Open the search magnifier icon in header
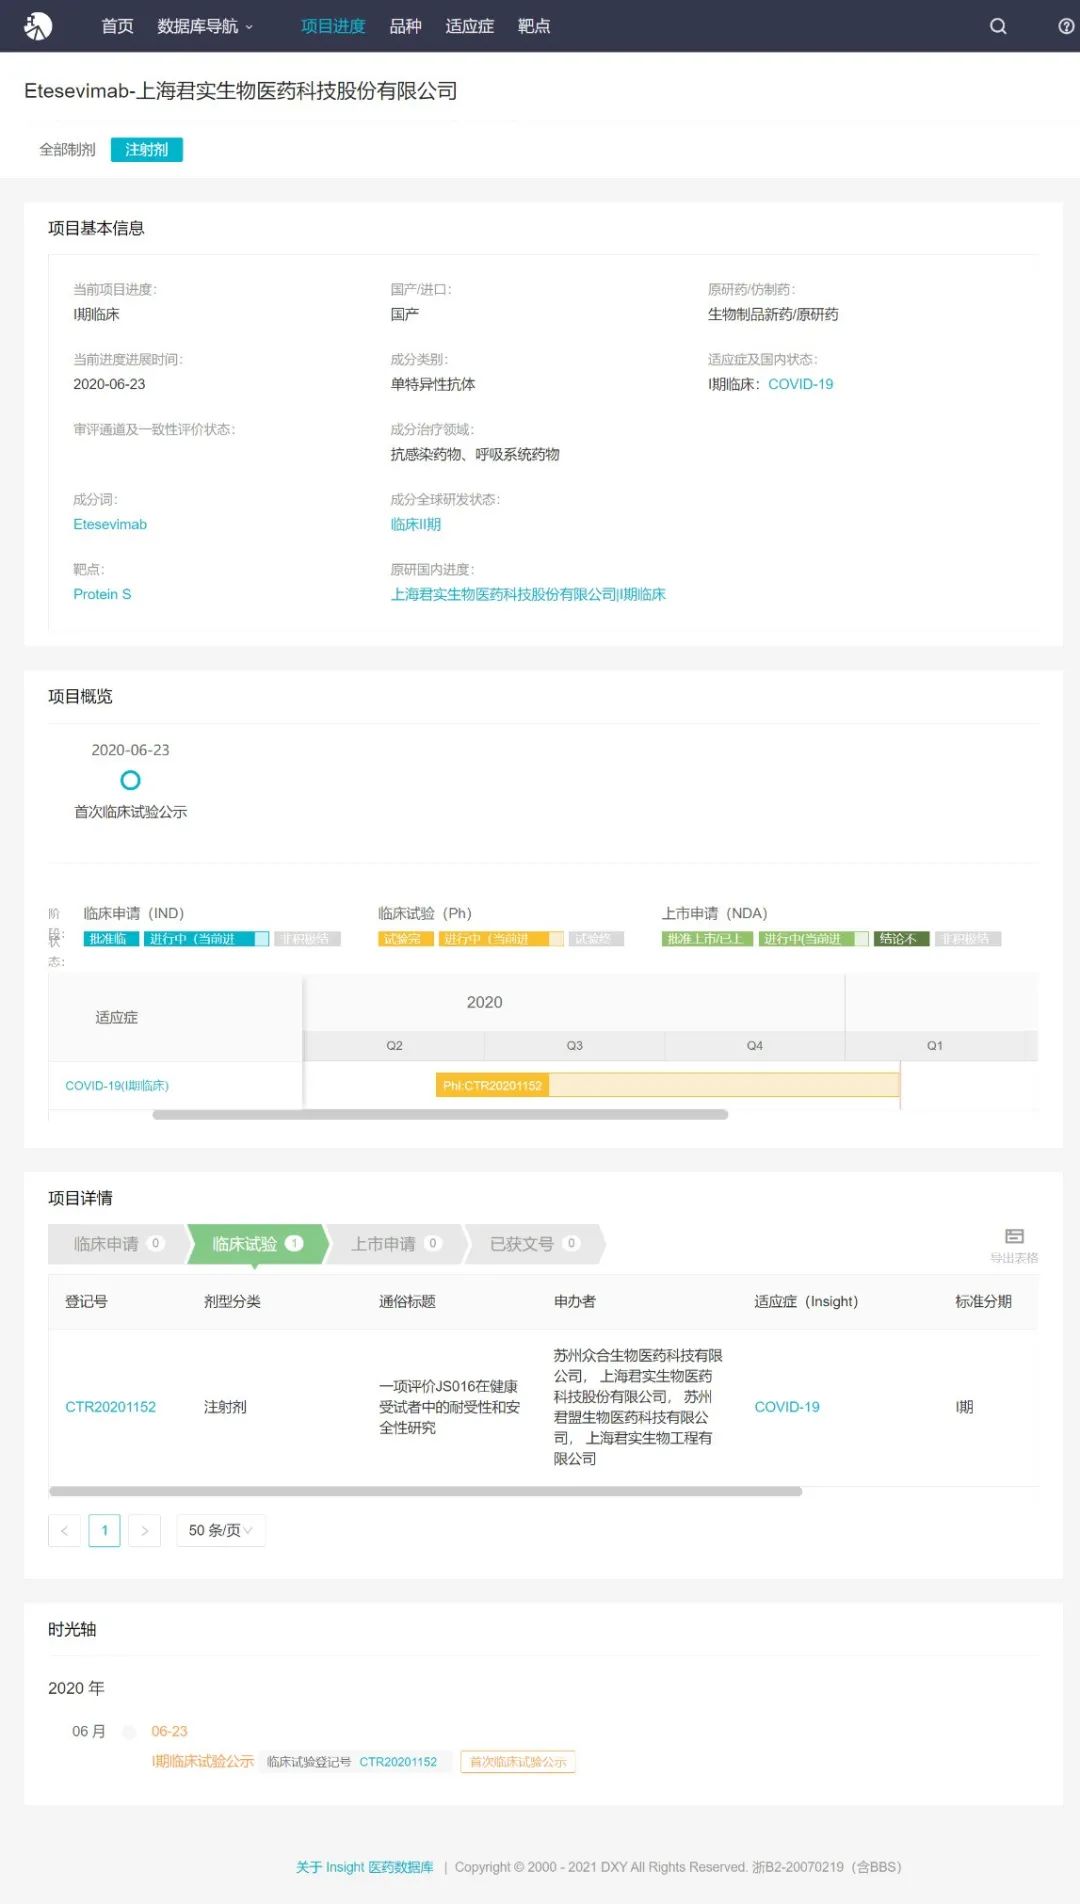This screenshot has height=1904, width=1080. [998, 26]
